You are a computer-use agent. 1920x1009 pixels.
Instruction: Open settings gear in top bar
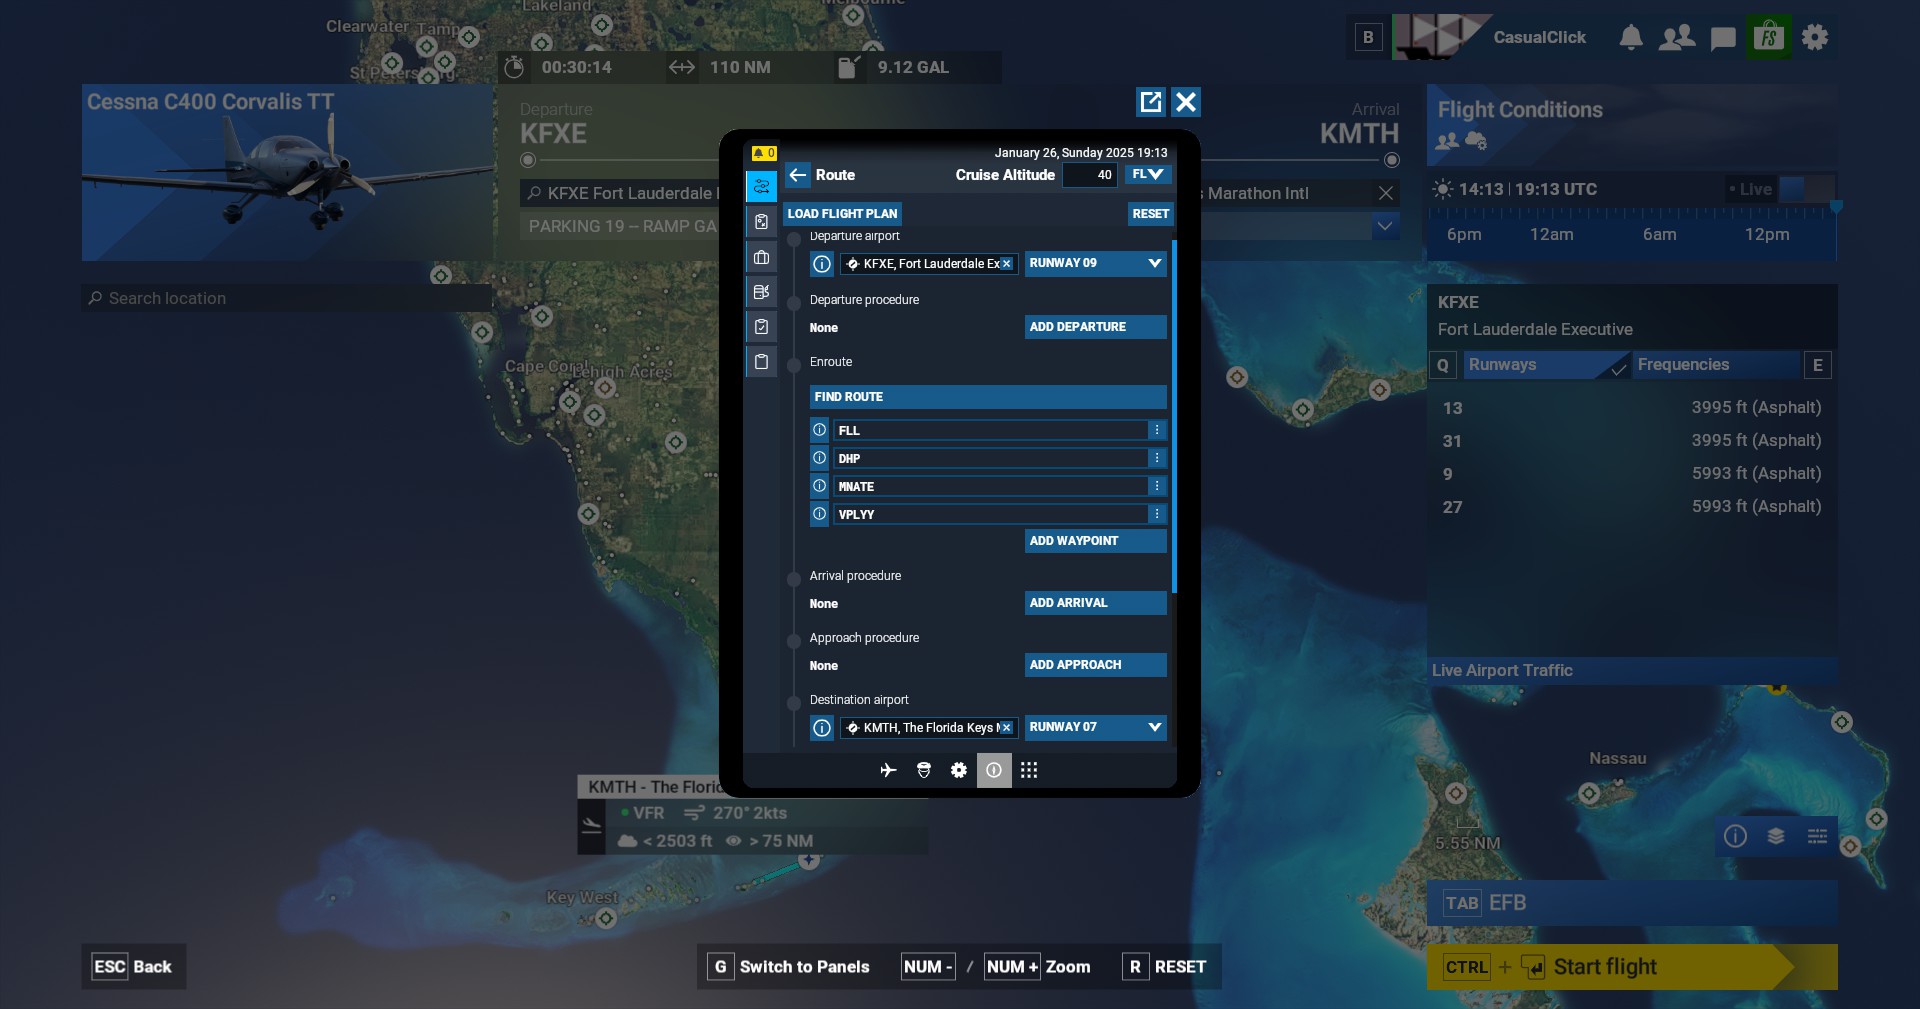click(1814, 38)
